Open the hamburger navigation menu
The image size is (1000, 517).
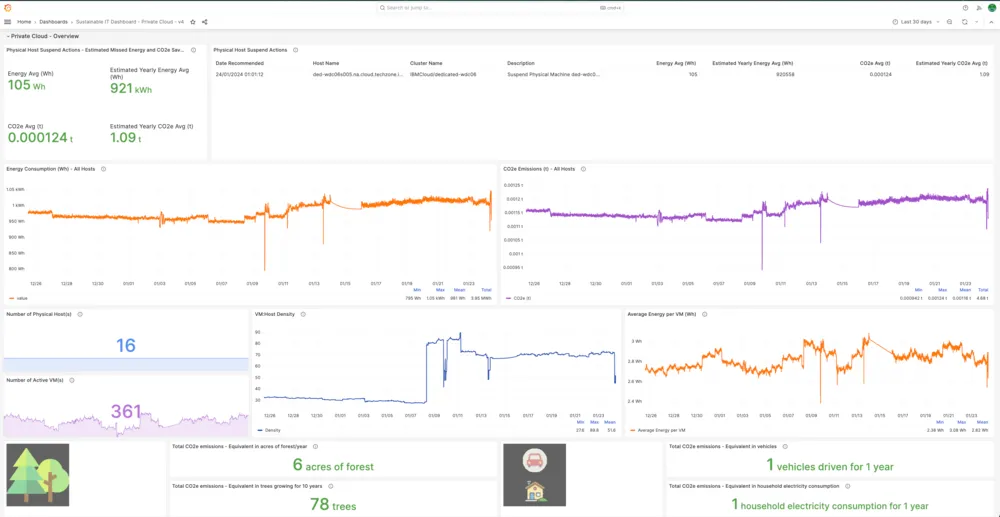(7, 21)
